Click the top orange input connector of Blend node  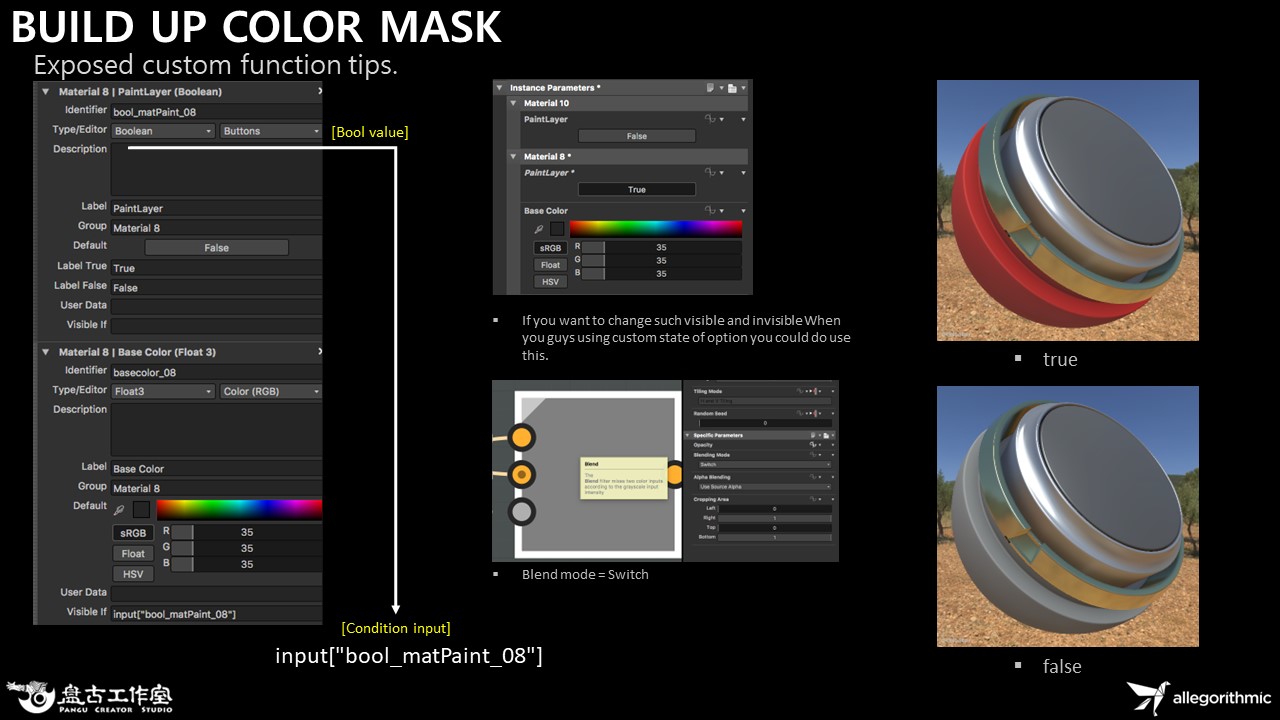pyautogui.click(x=521, y=437)
